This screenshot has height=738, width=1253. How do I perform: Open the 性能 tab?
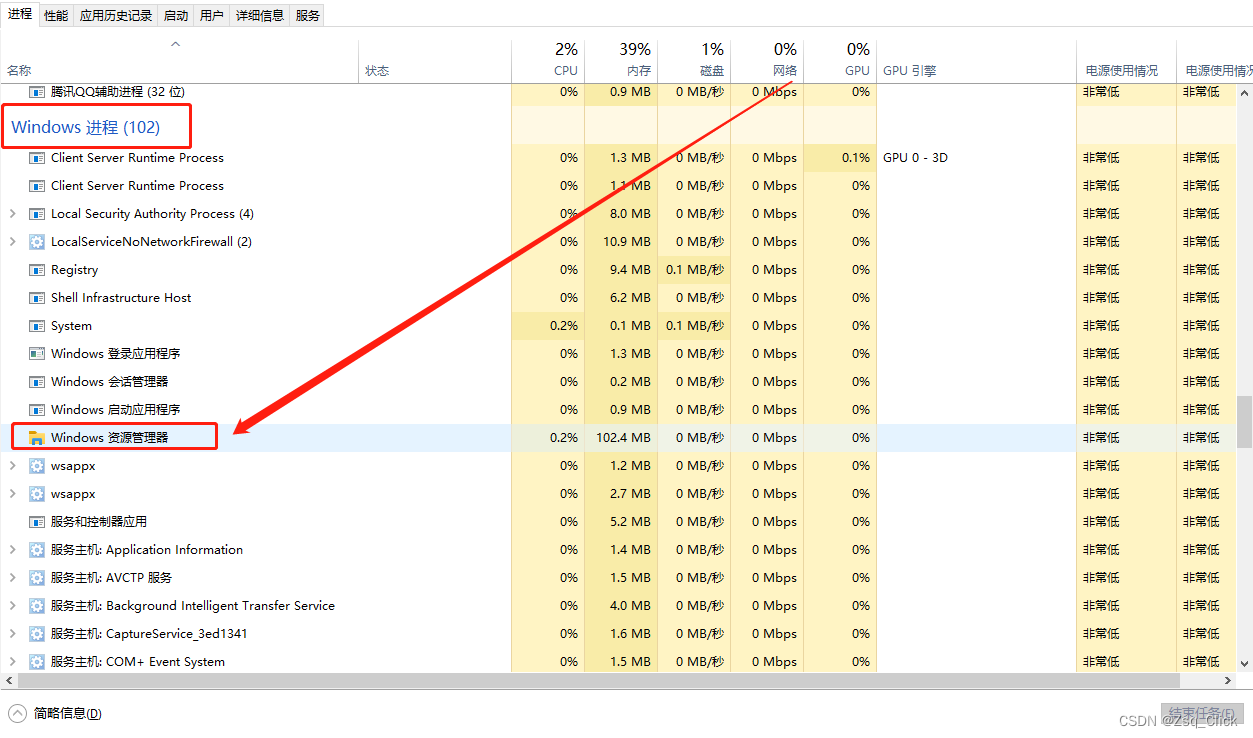click(x=56, y=15)
